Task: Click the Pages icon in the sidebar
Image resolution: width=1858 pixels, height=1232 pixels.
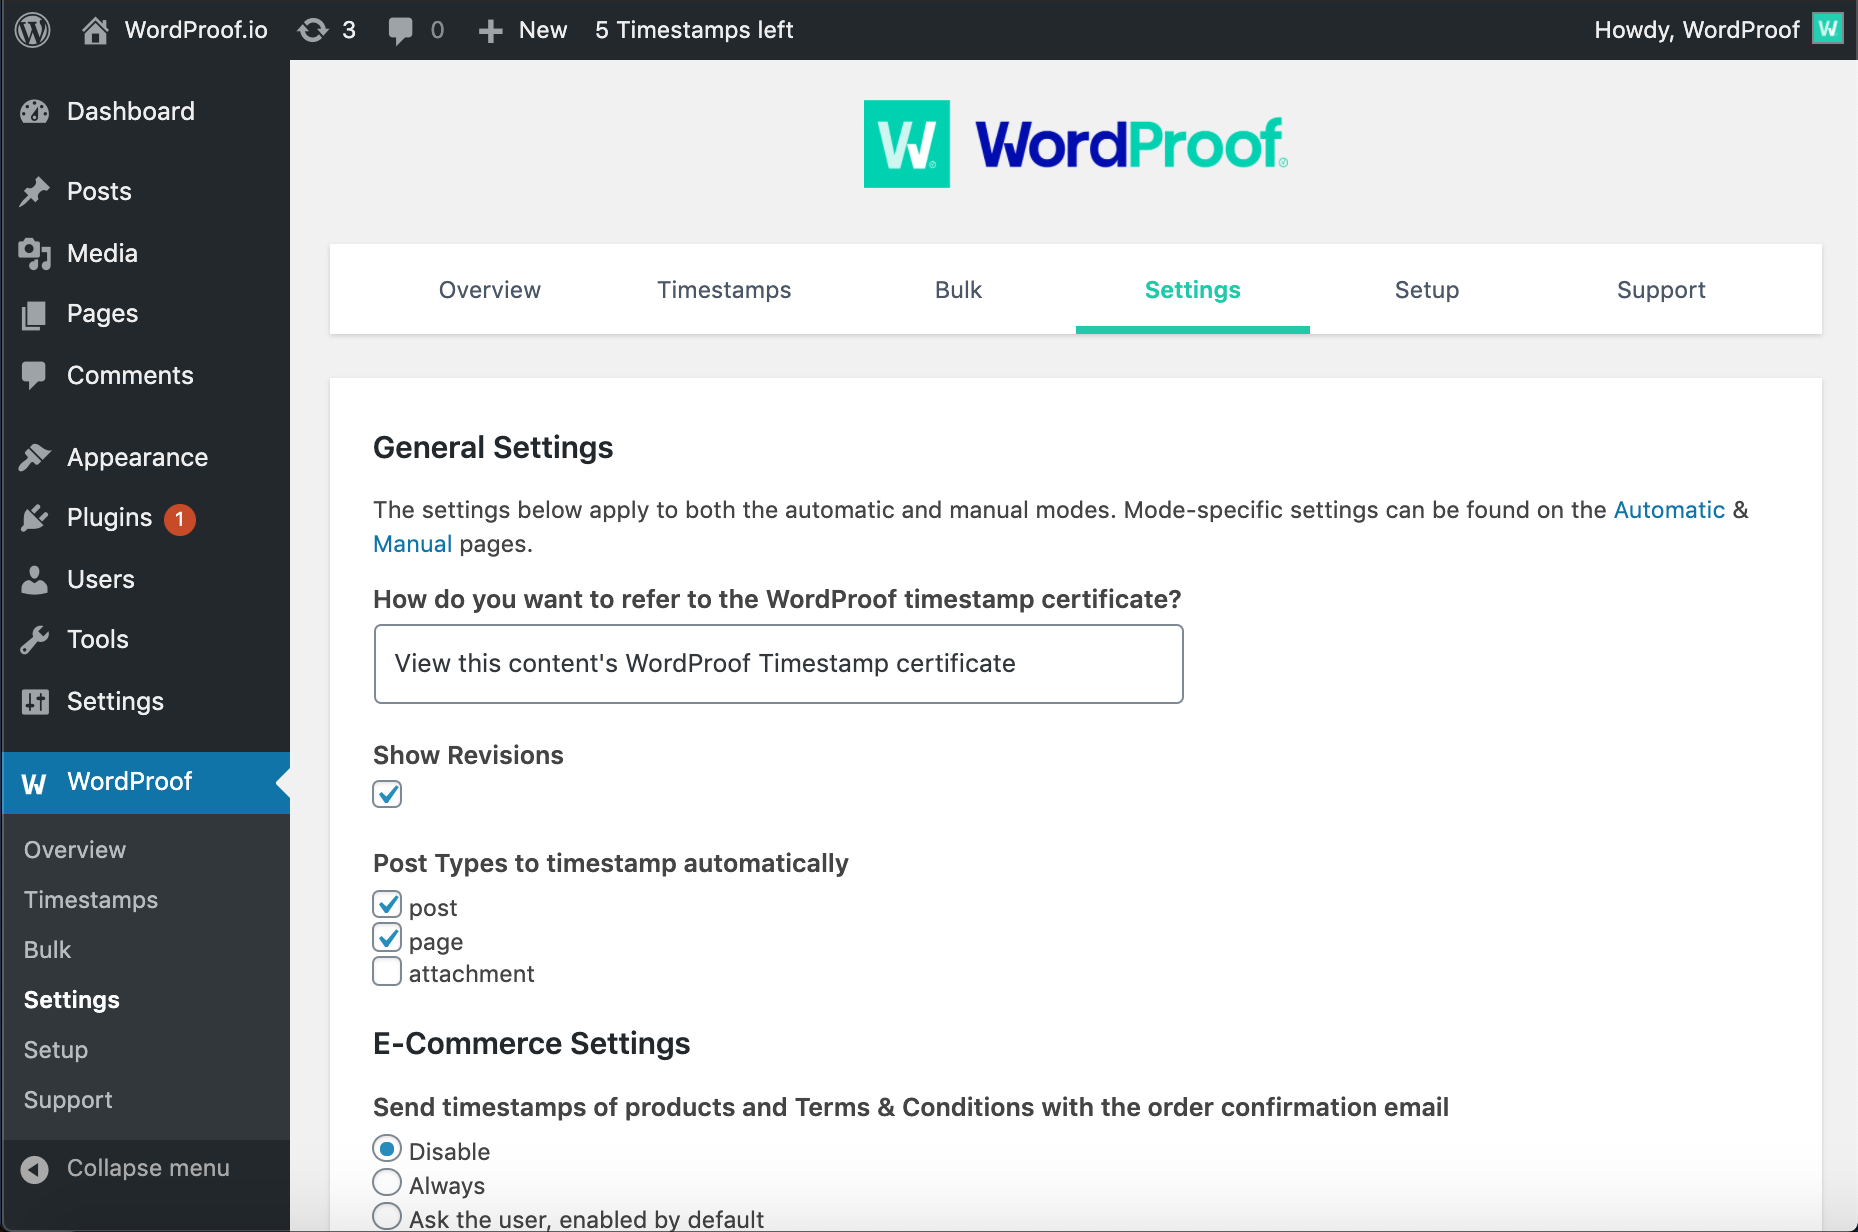Action: point(35,315)
